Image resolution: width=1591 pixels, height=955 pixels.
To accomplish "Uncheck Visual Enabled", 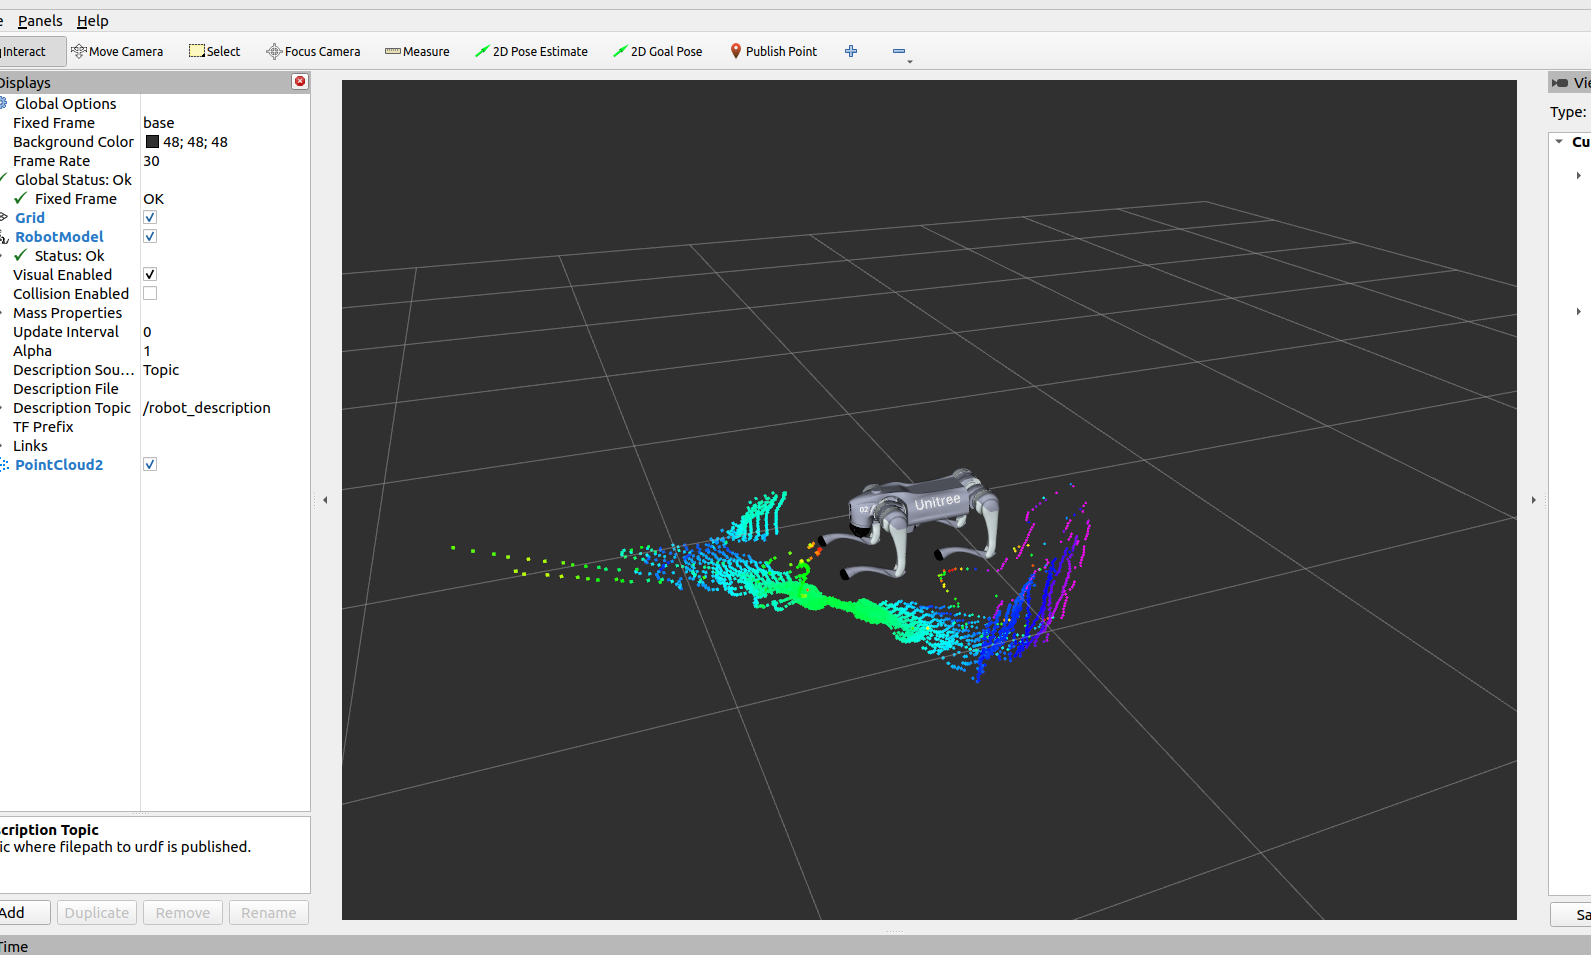I will (150, 275).
